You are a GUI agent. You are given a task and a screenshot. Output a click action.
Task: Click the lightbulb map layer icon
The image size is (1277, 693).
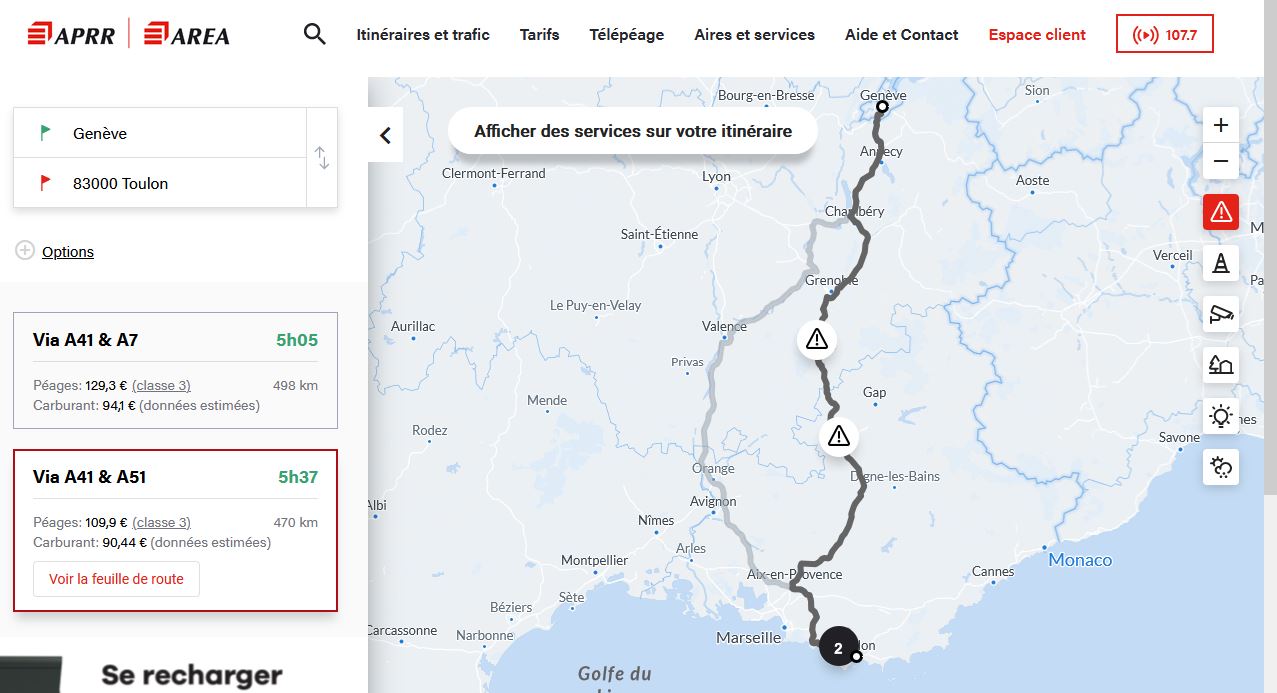(1220, 416)
